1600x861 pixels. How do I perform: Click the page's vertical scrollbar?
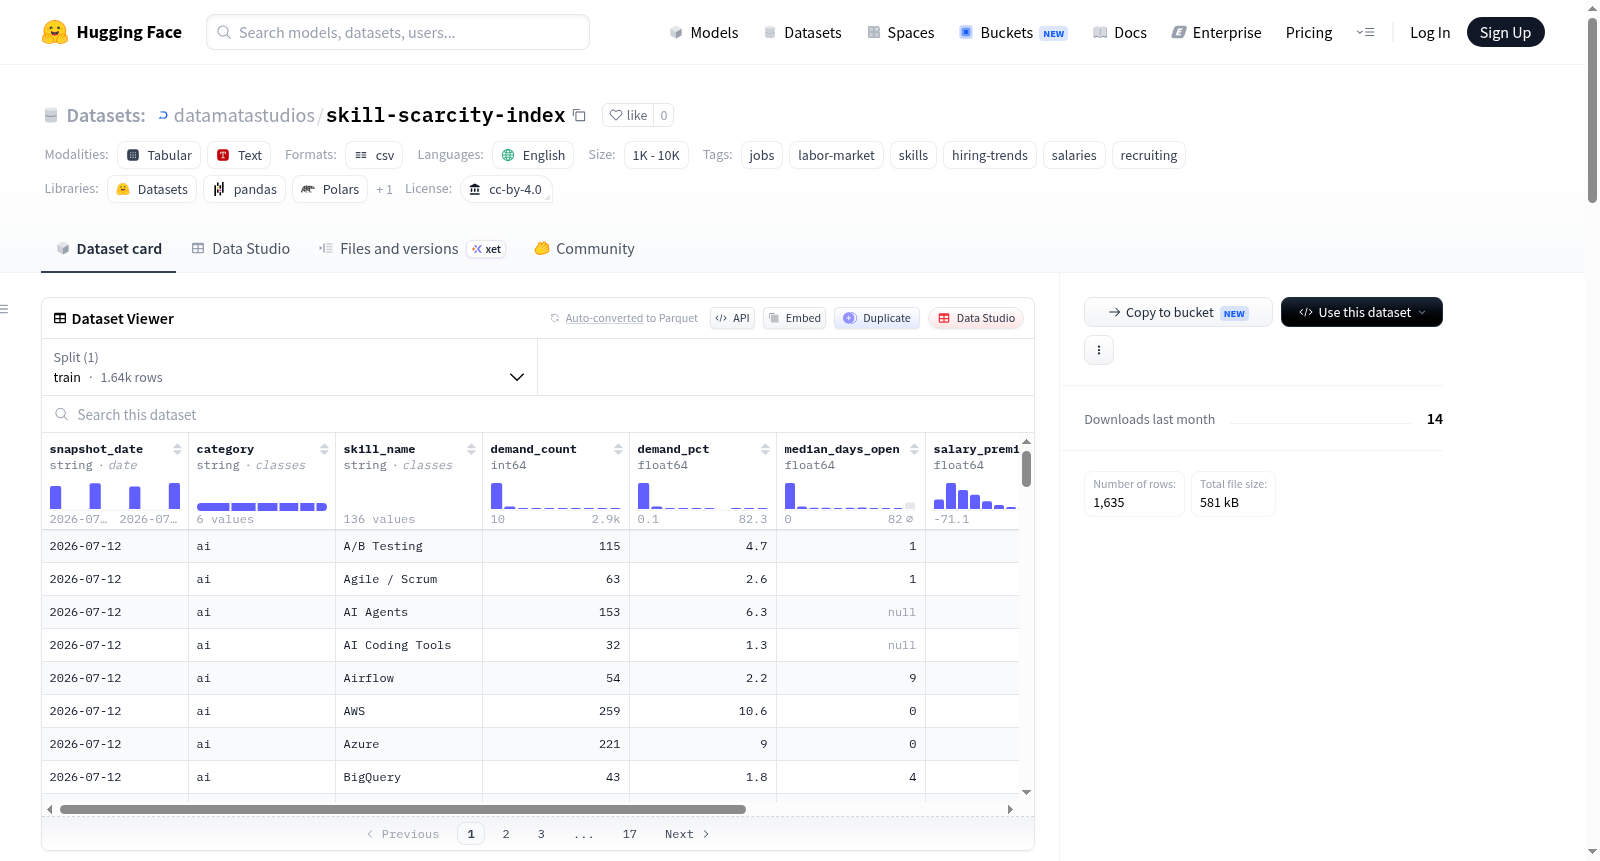click(x=1592, y=110)
